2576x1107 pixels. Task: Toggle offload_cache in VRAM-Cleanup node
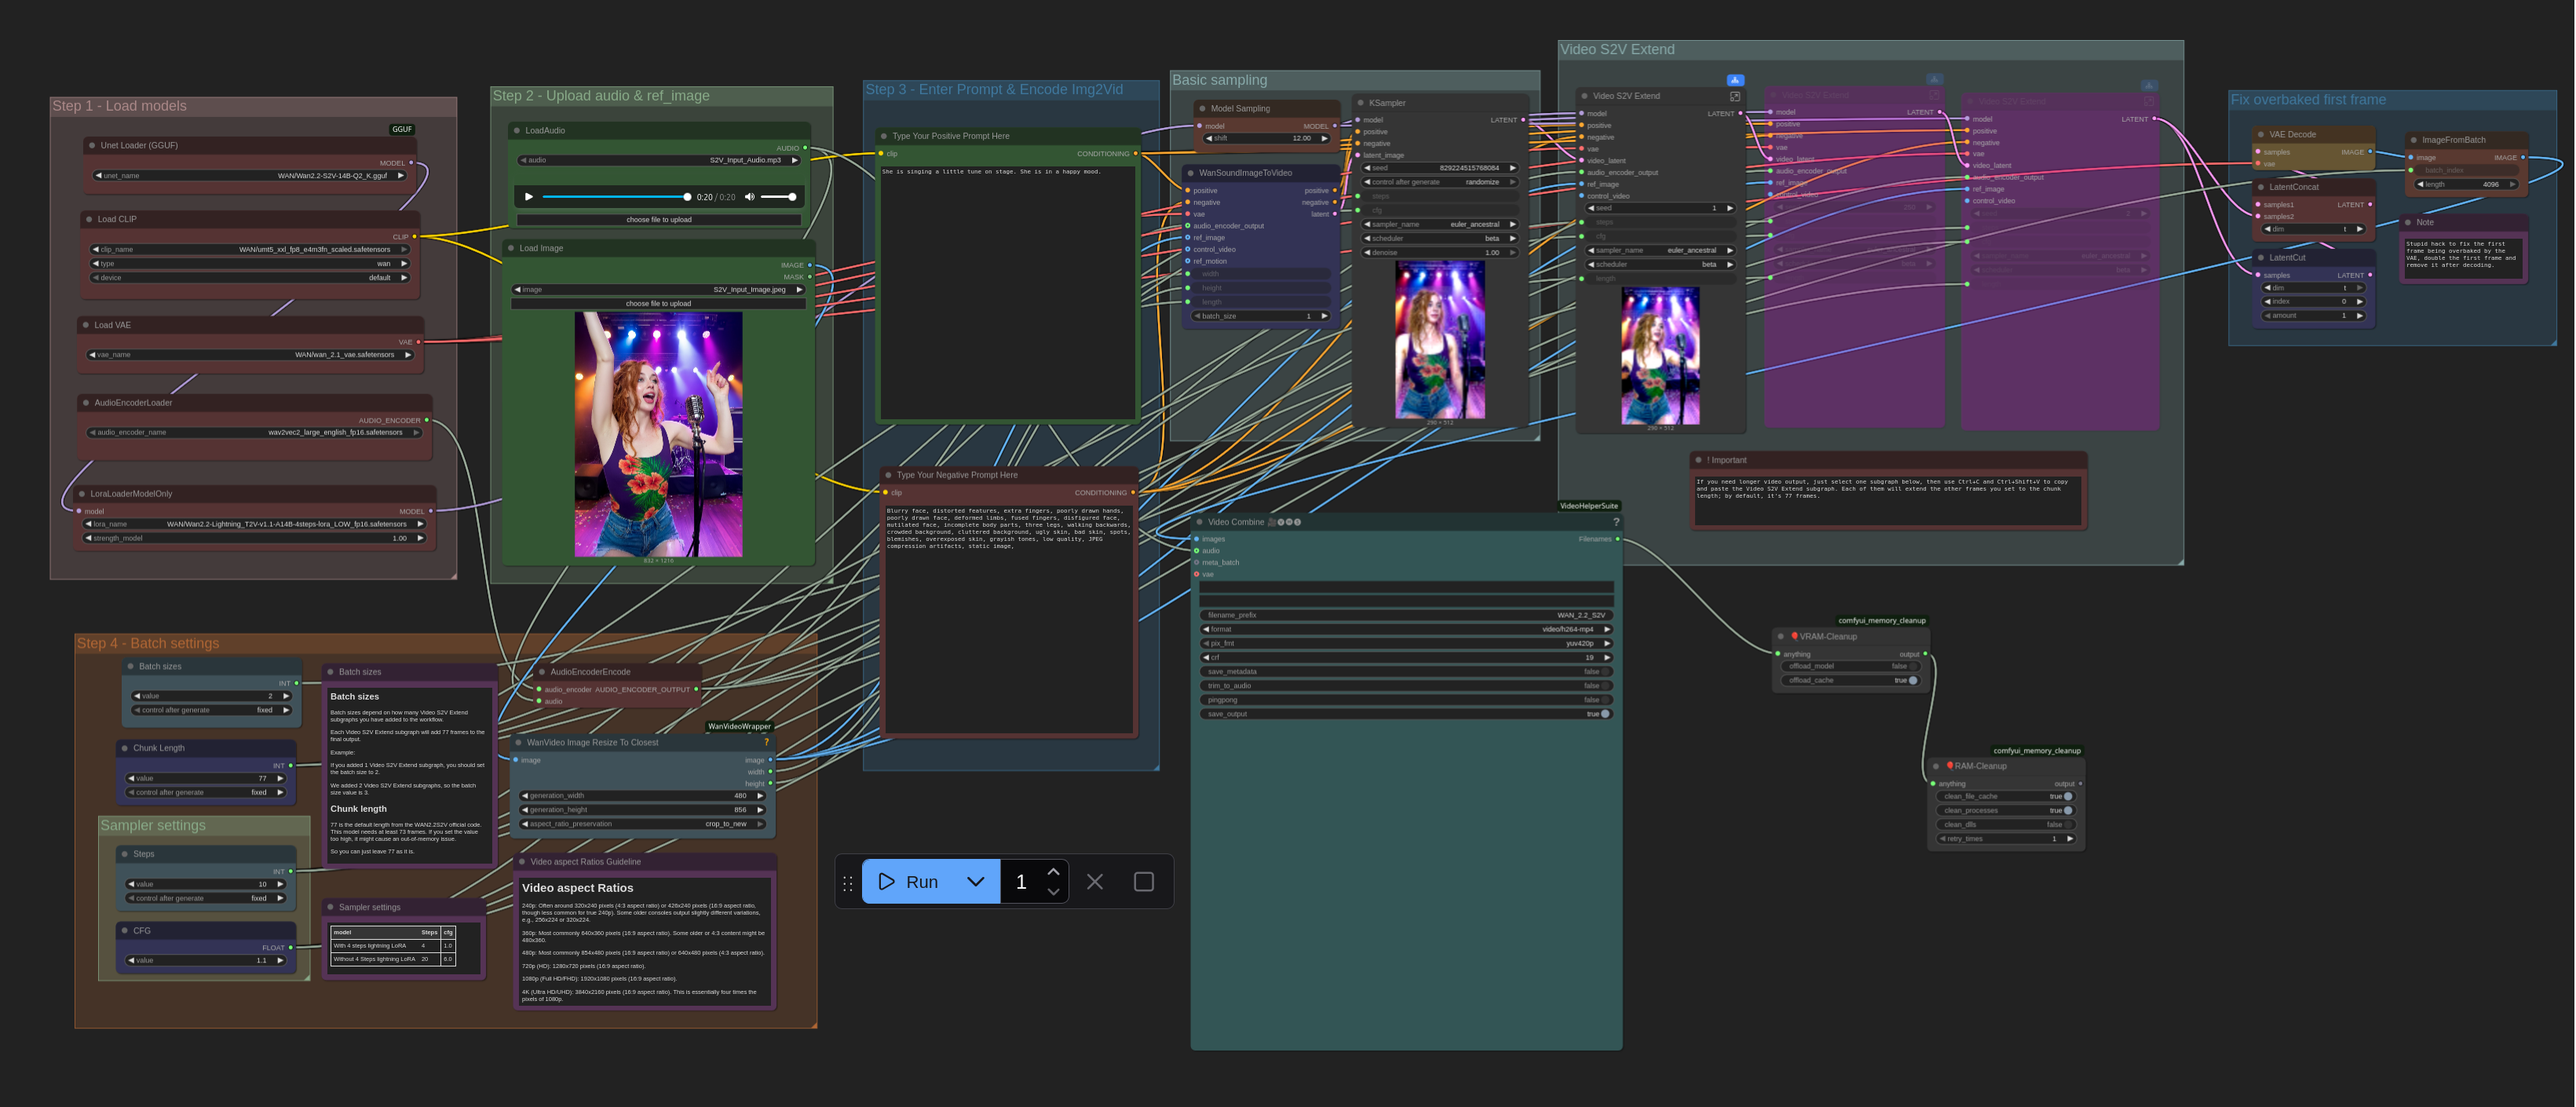point(1913,680)
